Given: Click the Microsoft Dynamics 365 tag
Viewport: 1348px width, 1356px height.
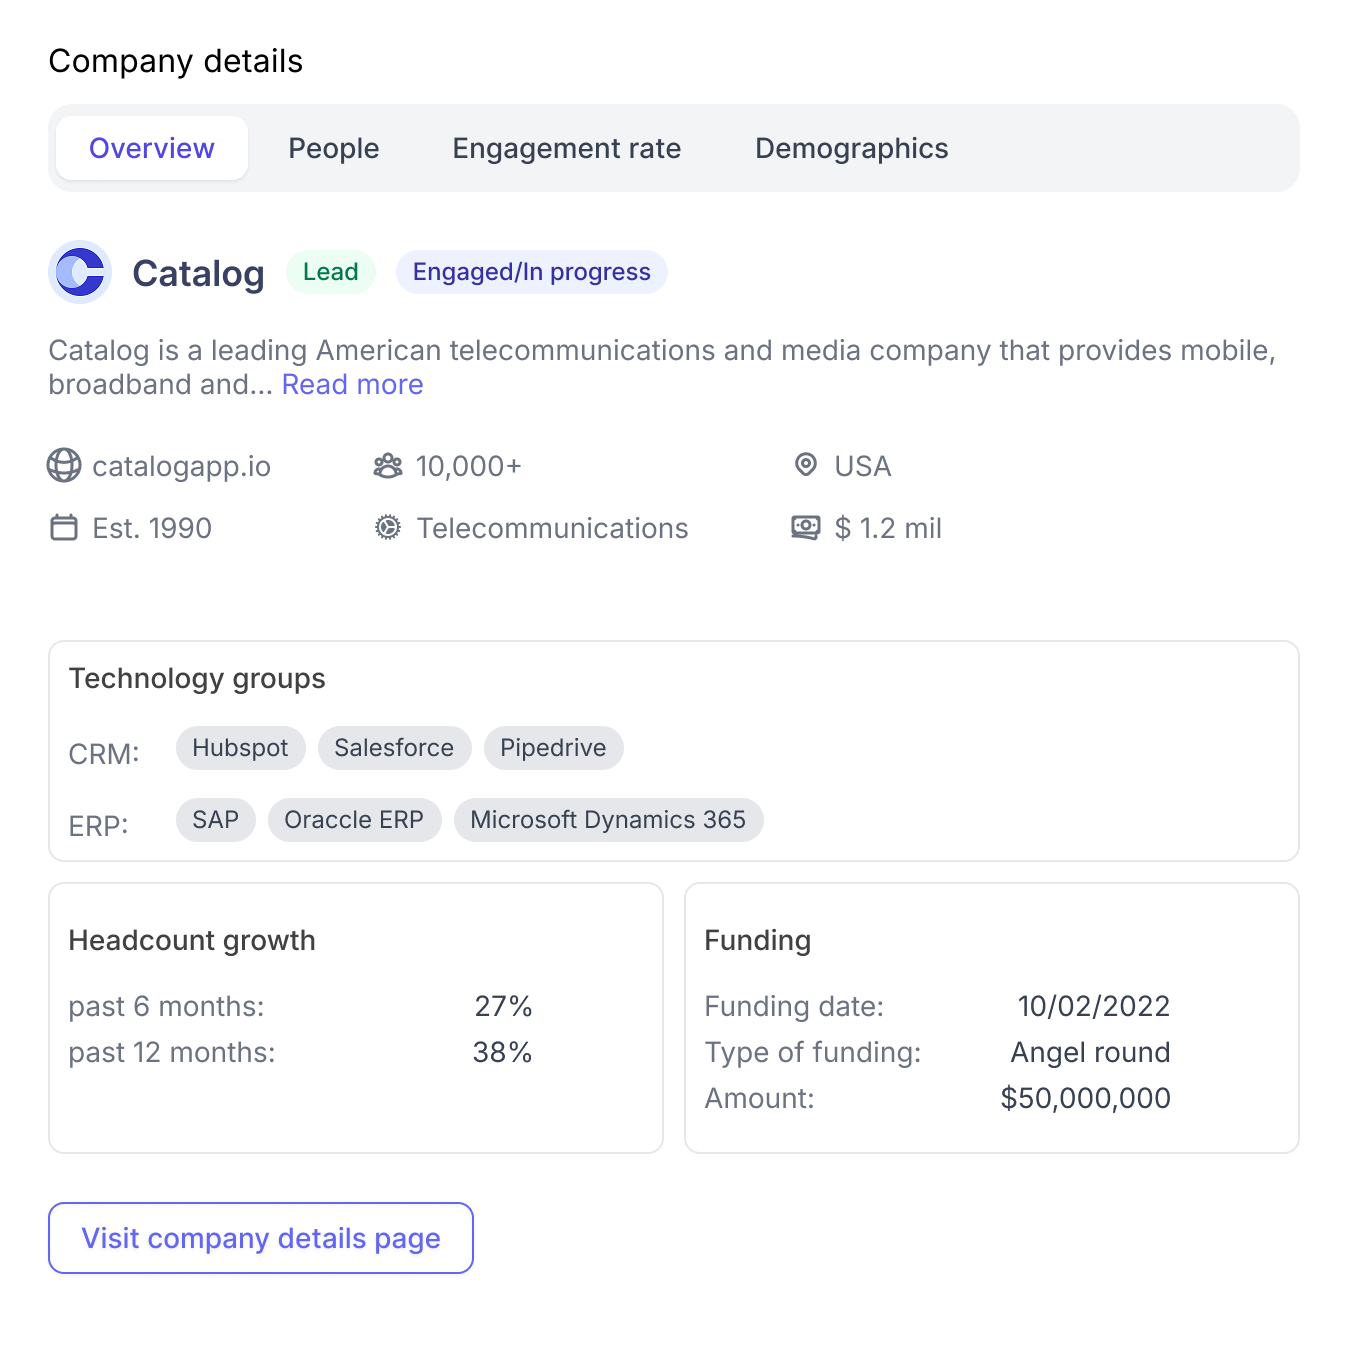Looking at the screenshot, I should coord(608,820).
